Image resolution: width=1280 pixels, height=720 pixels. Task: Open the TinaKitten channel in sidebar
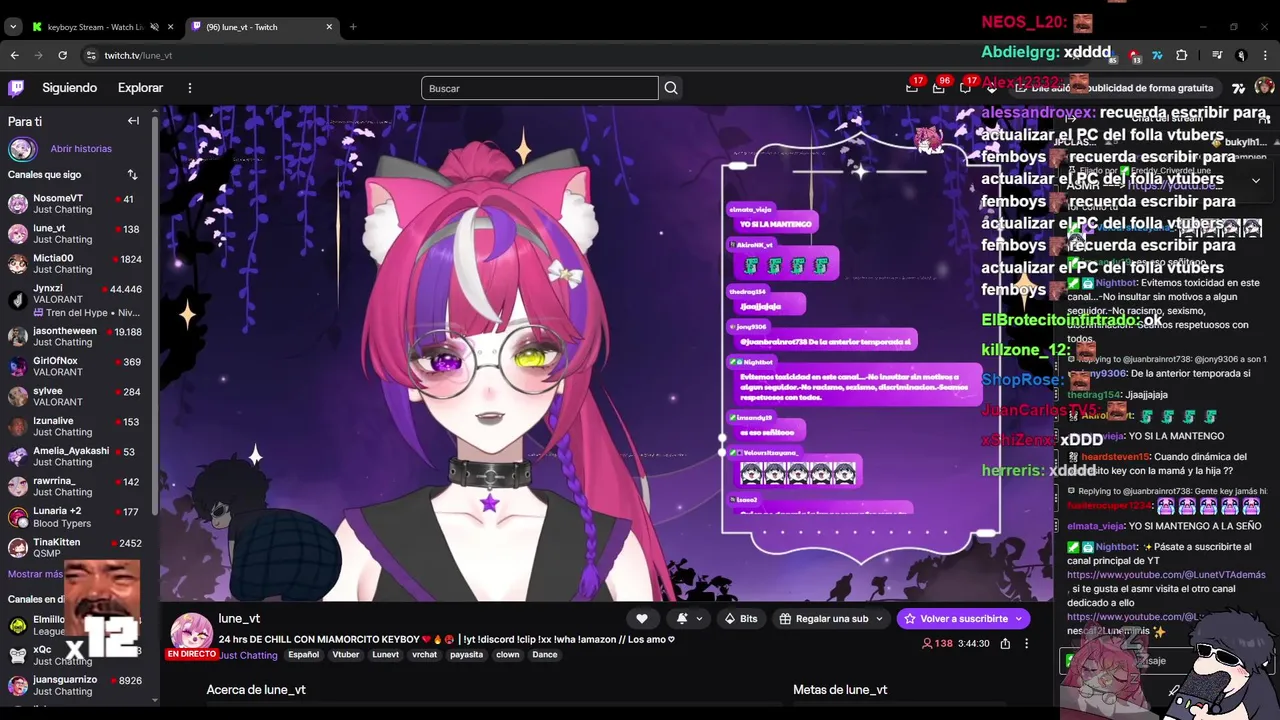click(75, 548)
